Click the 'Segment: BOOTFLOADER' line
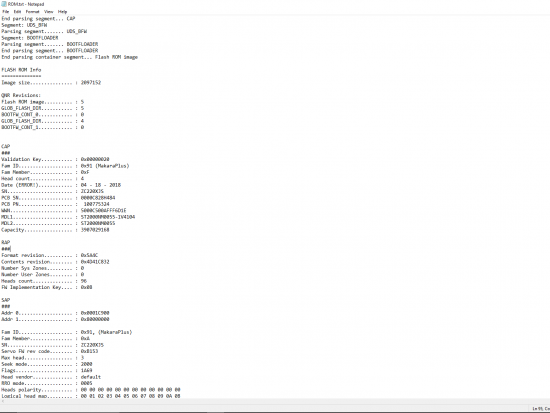 [30, 38]
